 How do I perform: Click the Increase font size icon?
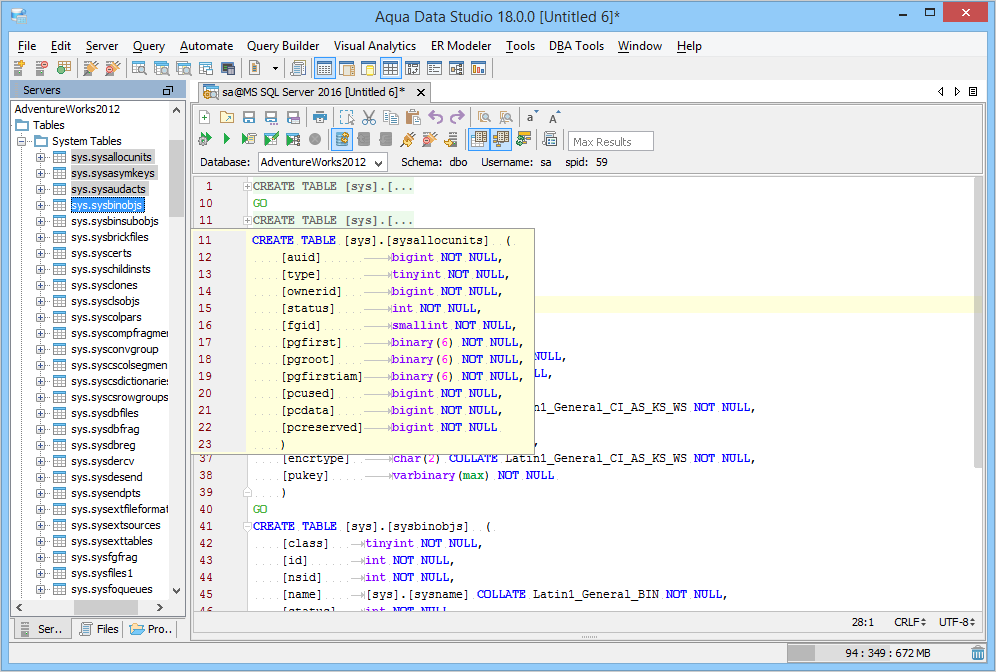pos(554,117)
